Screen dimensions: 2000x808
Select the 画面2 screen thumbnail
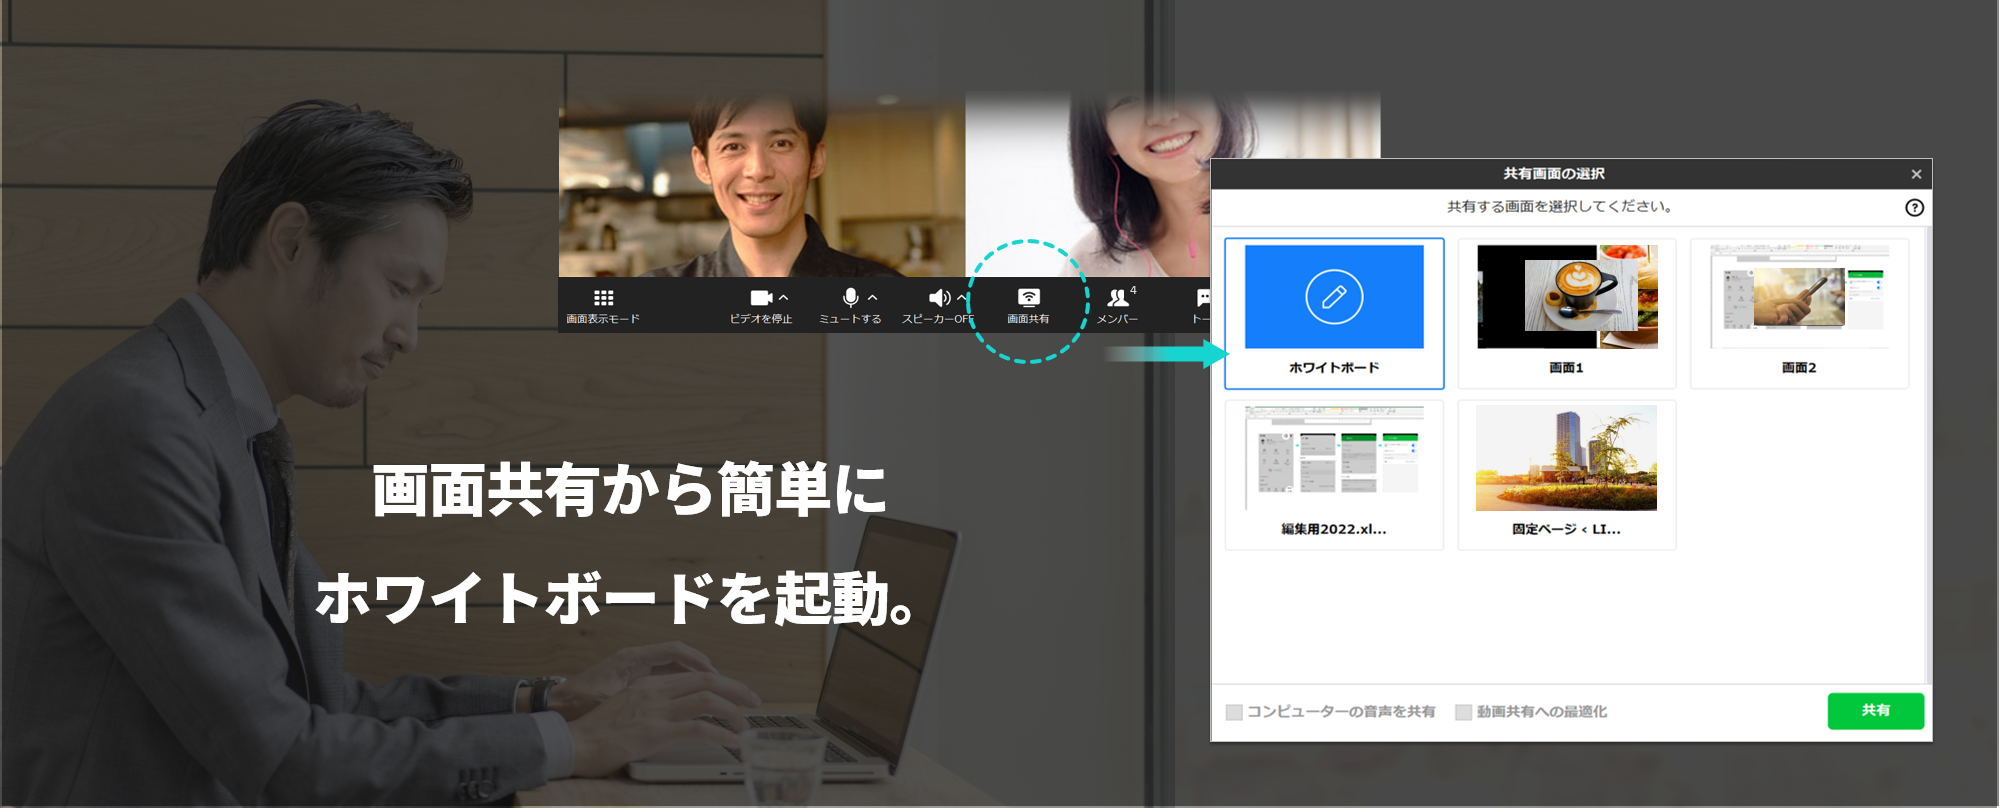[1799, 313]
